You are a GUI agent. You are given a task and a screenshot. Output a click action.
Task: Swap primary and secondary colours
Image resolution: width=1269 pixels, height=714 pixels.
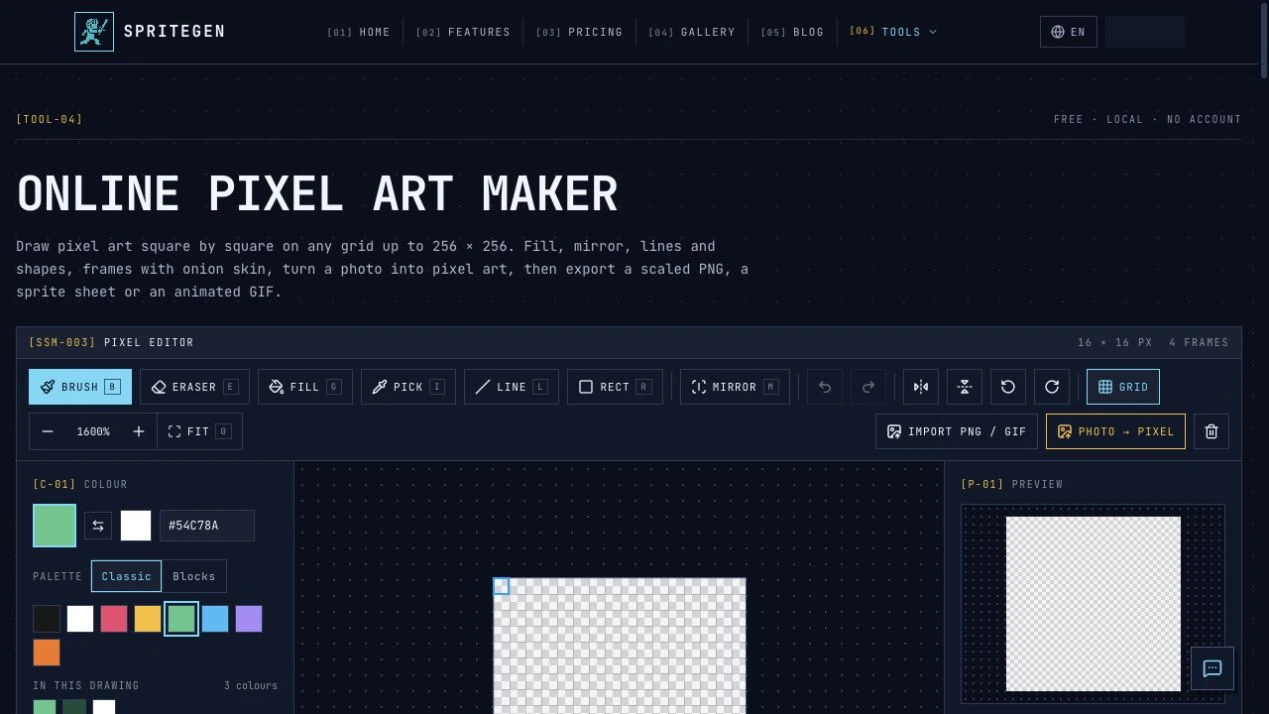[98, 526]
